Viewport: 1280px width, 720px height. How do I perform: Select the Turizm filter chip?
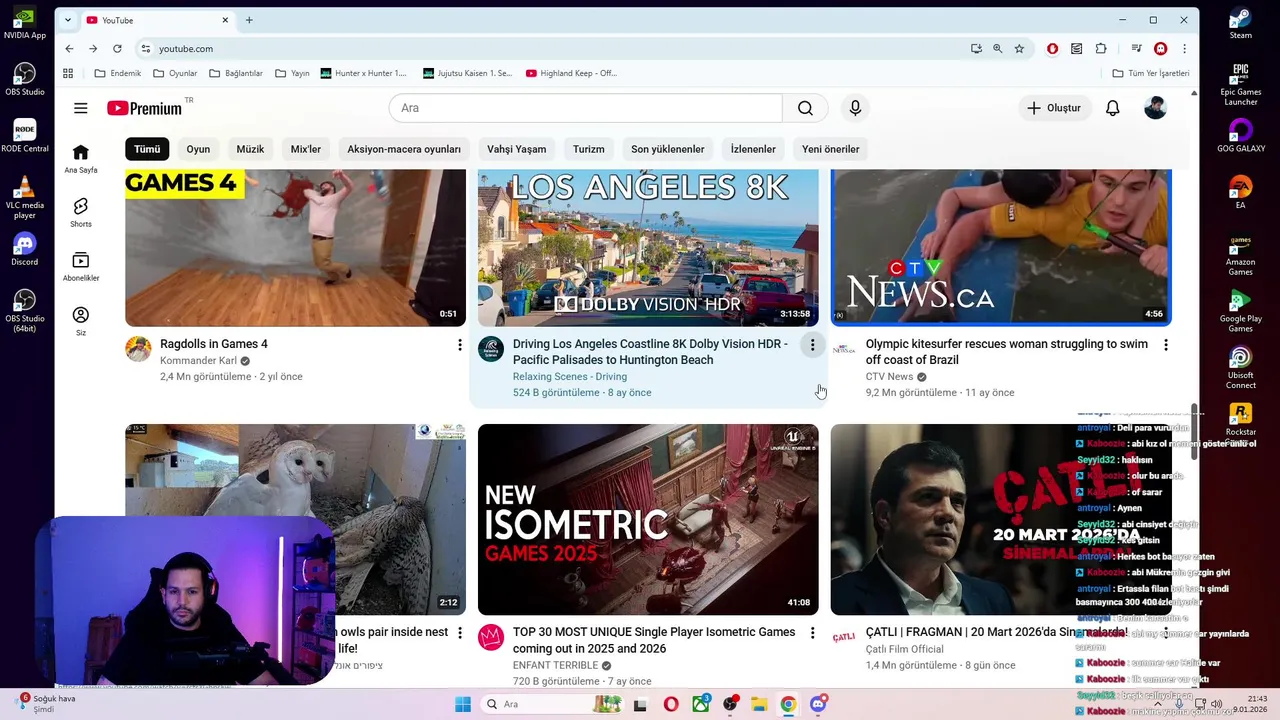tap(588, 149)
